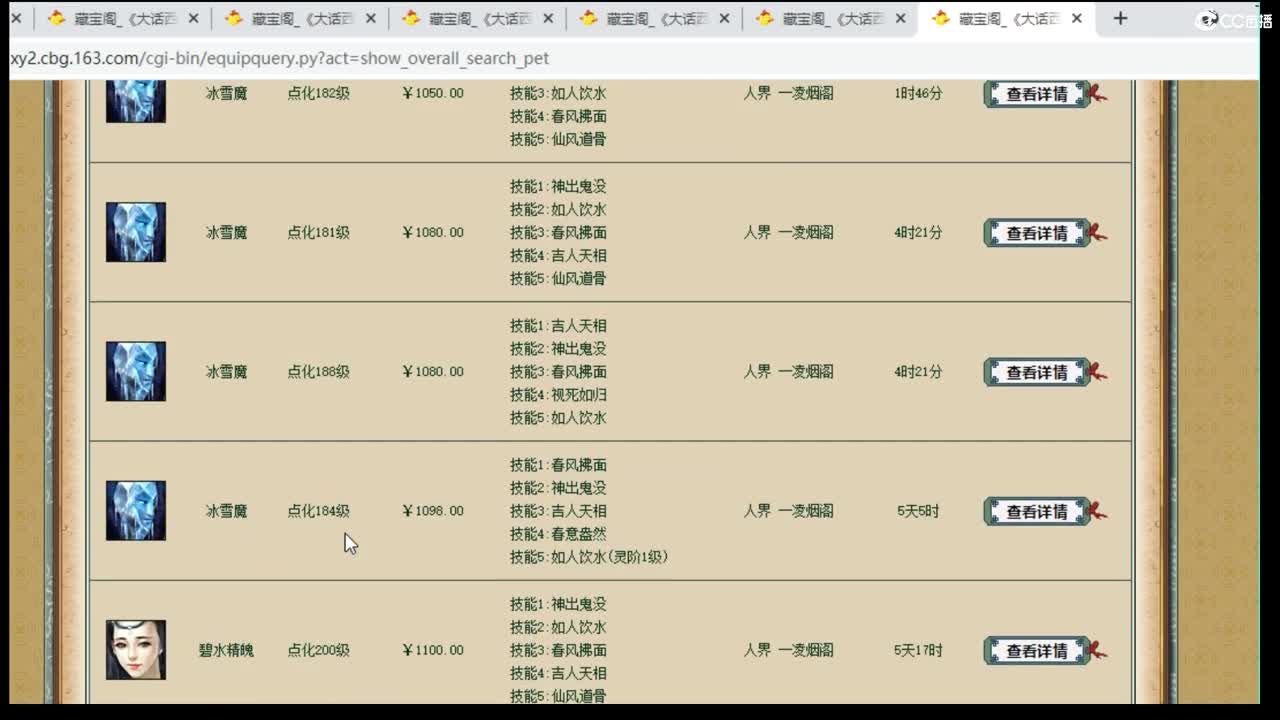Open a new browser tab
The image size is (1280, 720).
(1120, 18)
